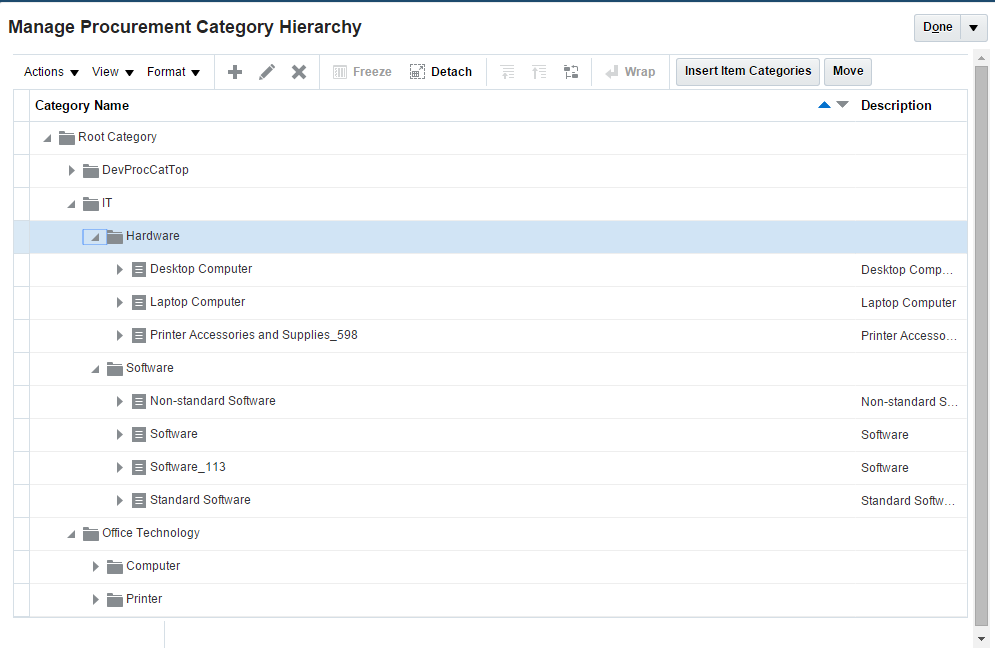
Task: Click the Move button
Action: [x=847, y=71]
